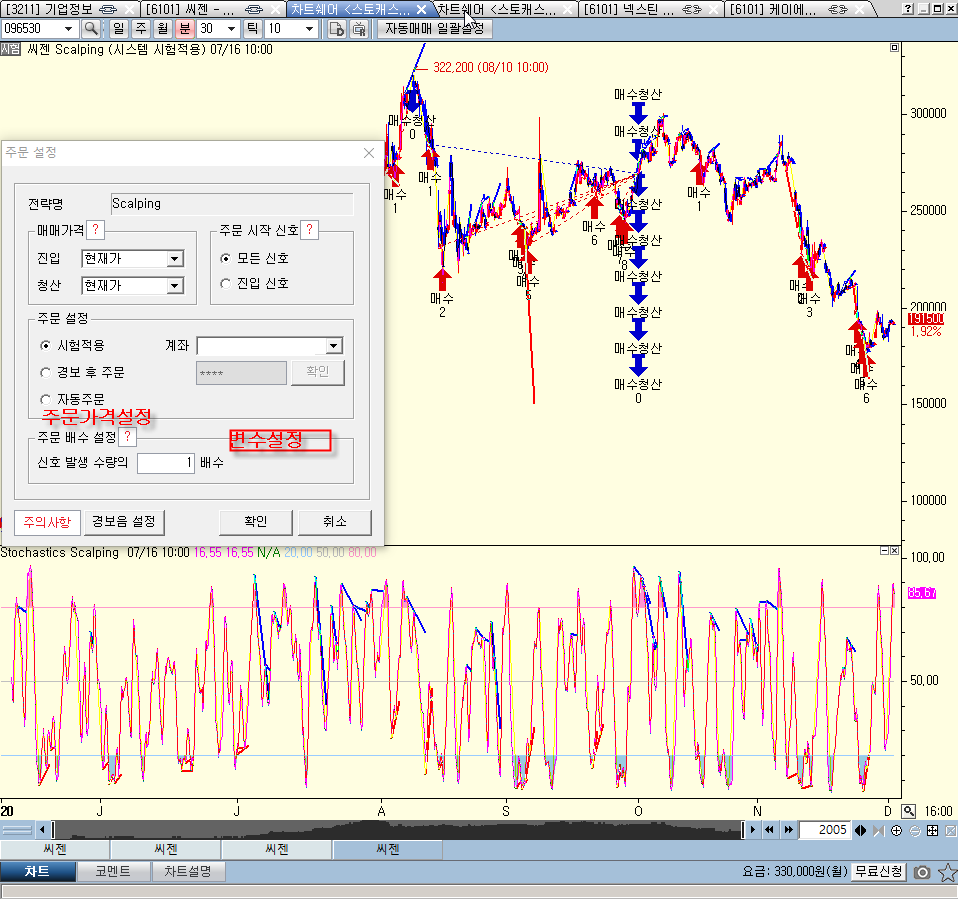Click the fast-forward chart scroll icon
The image size is (958, 900).
(786, 830)
